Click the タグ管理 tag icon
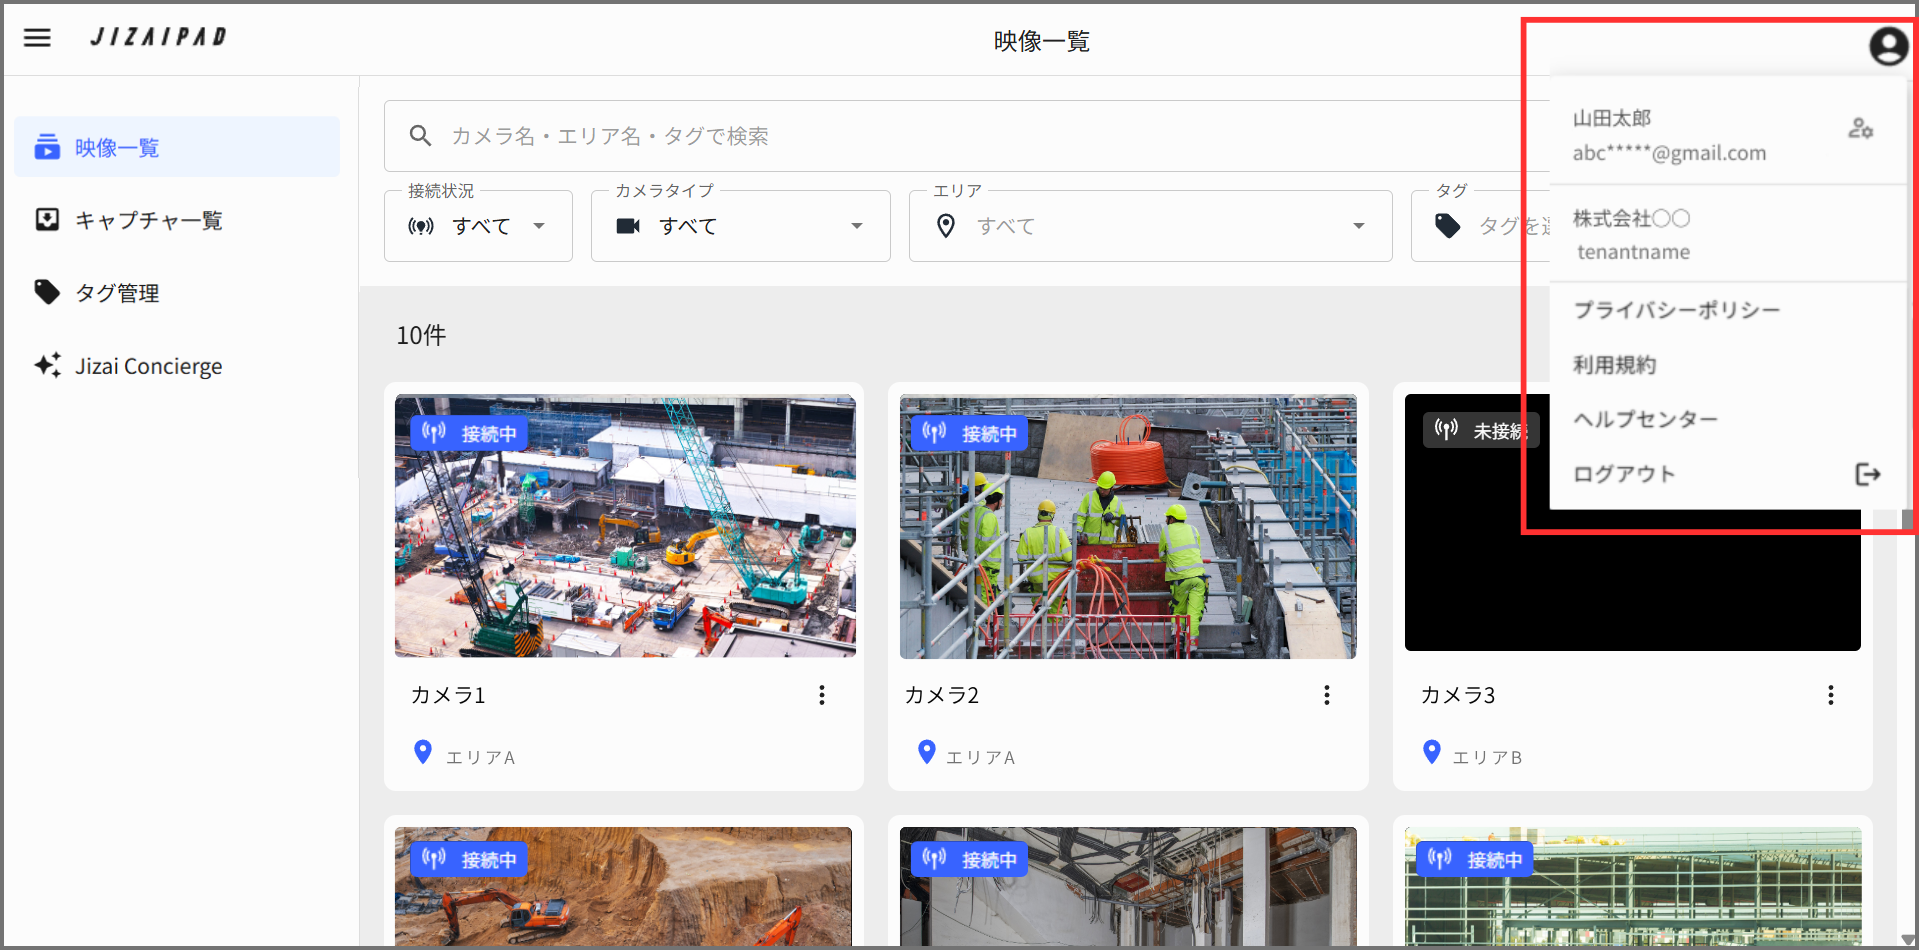The image size is (1919, 950). tap(47, 292)
